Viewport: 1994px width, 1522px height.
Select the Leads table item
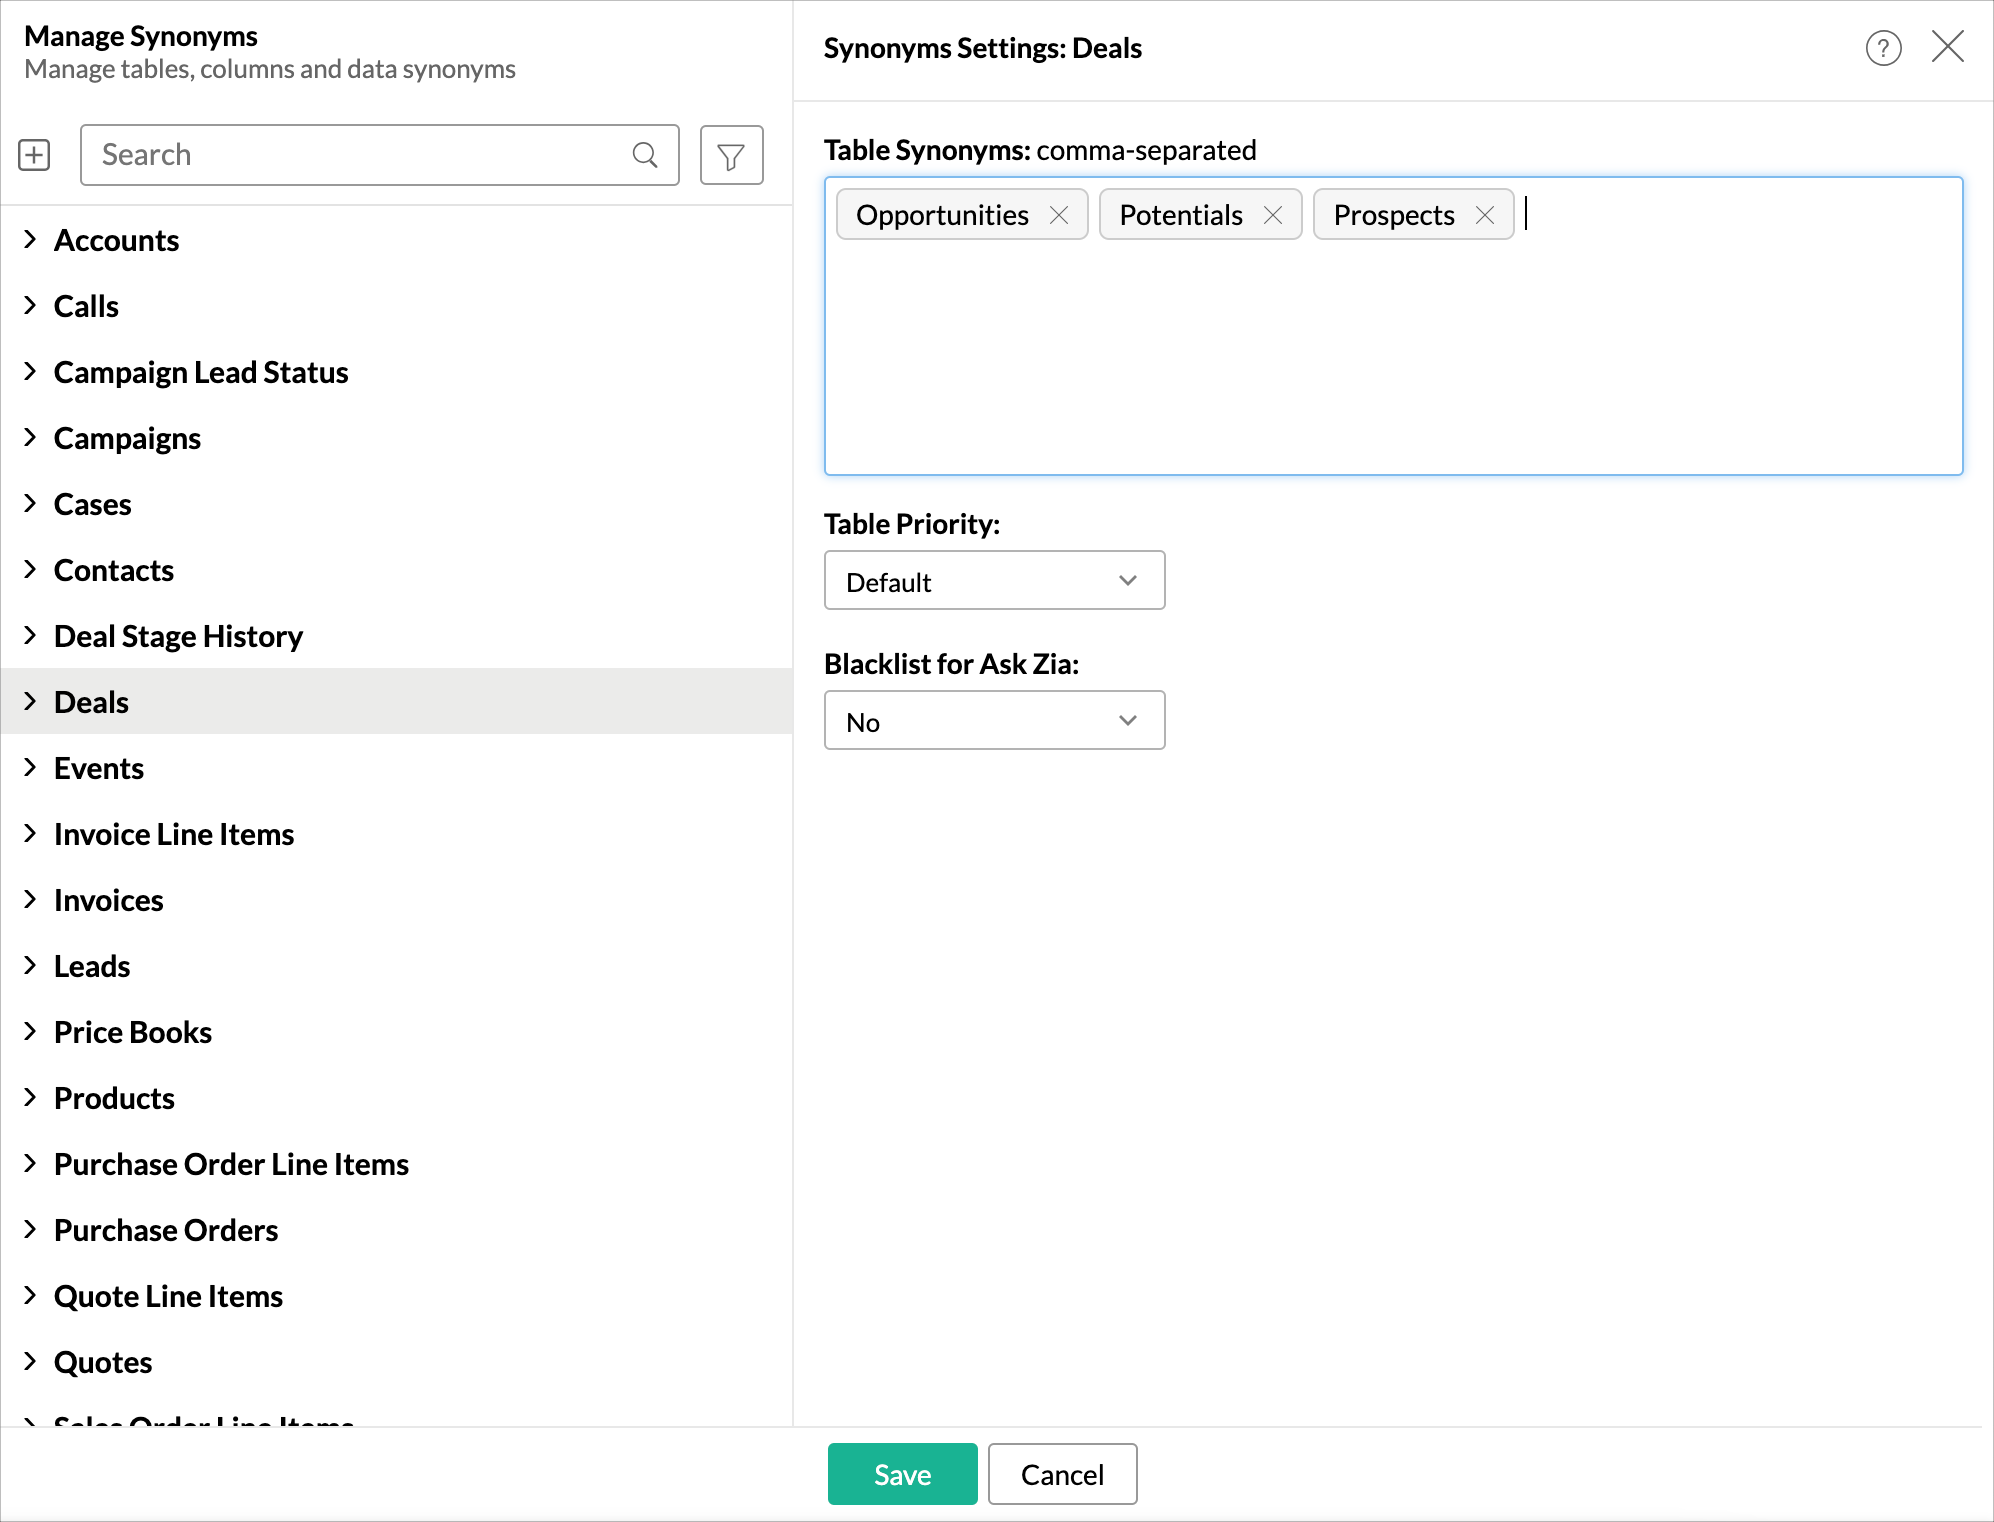[91, 964]
